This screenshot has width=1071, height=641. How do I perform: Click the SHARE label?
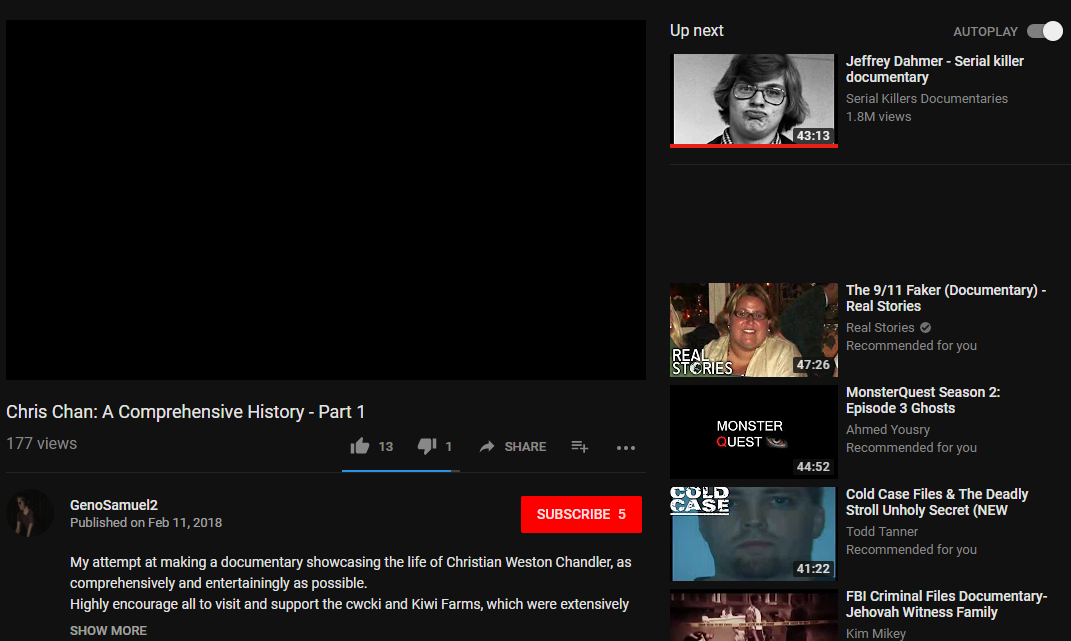525,446
